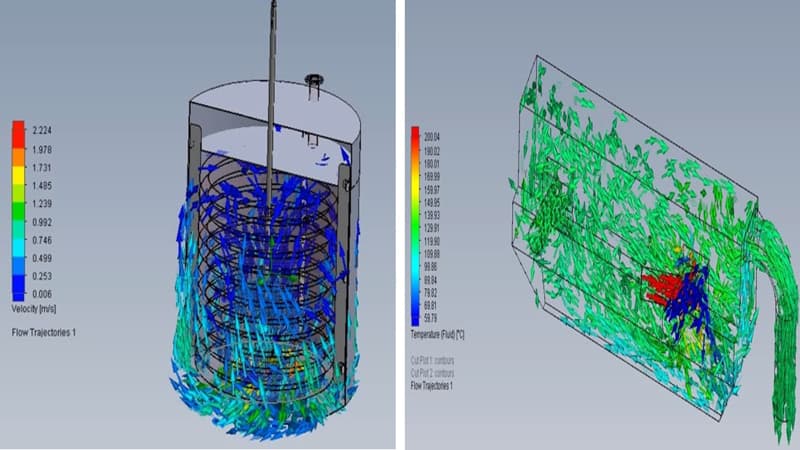Select the 0.006 minimum velocity value
The image size is (800, 450).
tap(42, 294)
